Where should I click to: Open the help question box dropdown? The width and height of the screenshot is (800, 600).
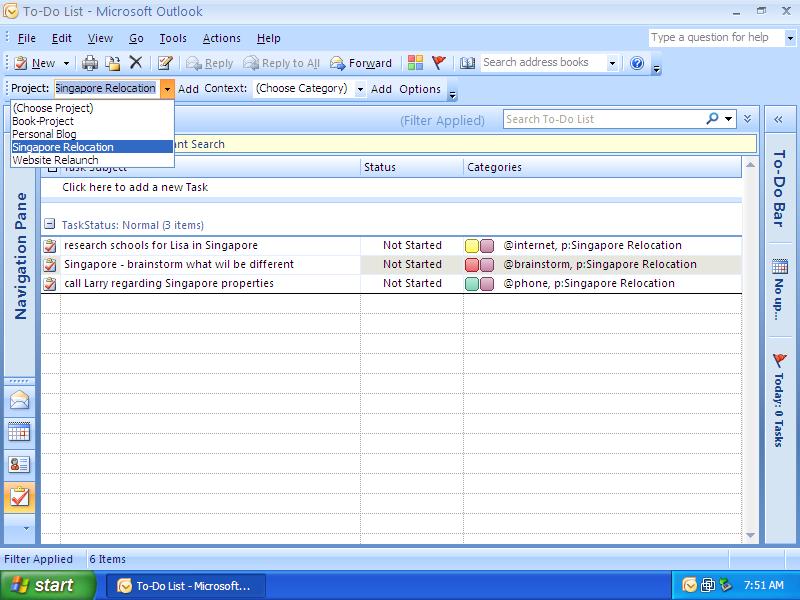tap(790, 38)
